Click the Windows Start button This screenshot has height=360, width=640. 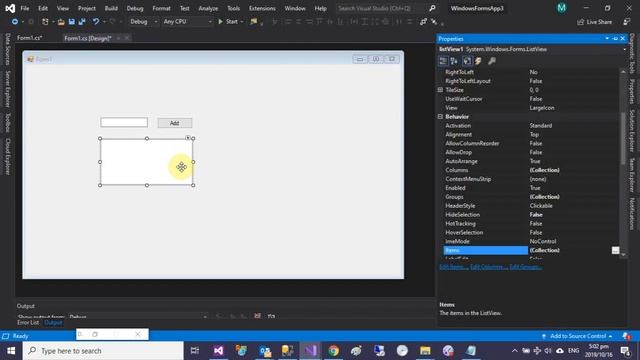(11, 351)
